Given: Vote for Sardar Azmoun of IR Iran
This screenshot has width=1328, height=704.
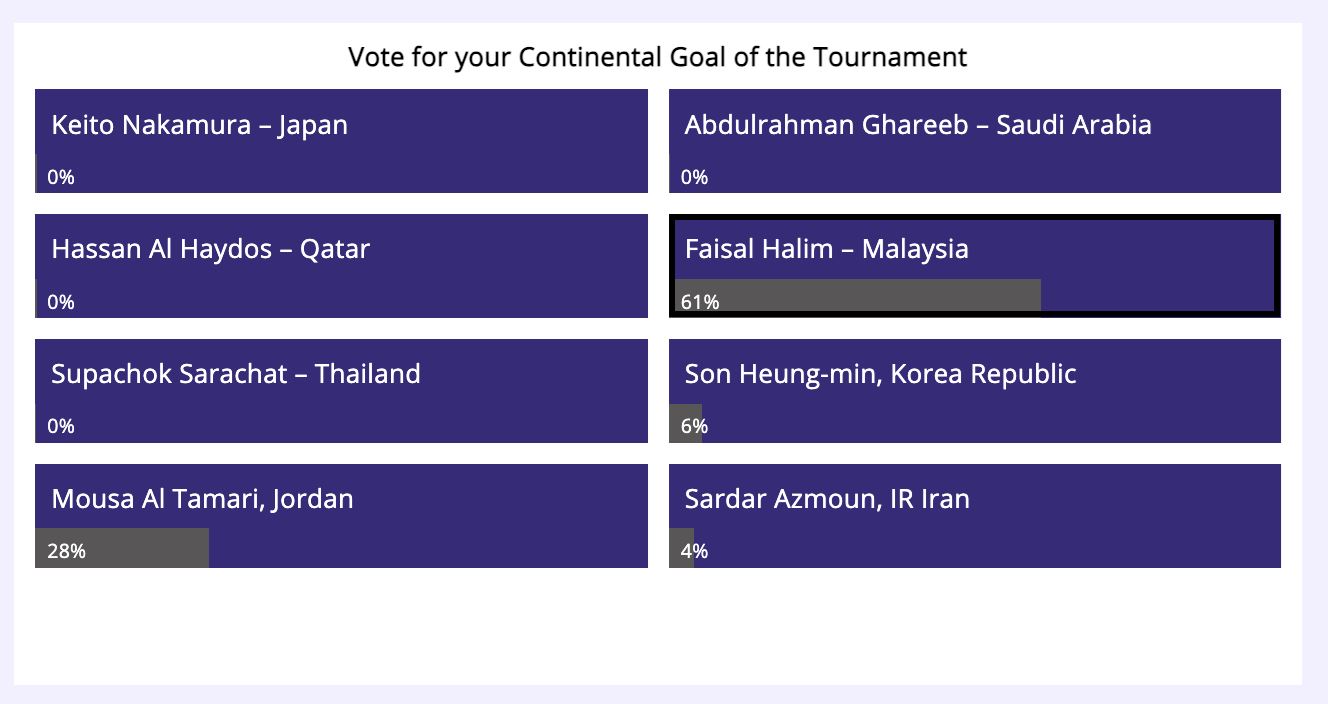Looking at the screenshot, I should [974, 516].
